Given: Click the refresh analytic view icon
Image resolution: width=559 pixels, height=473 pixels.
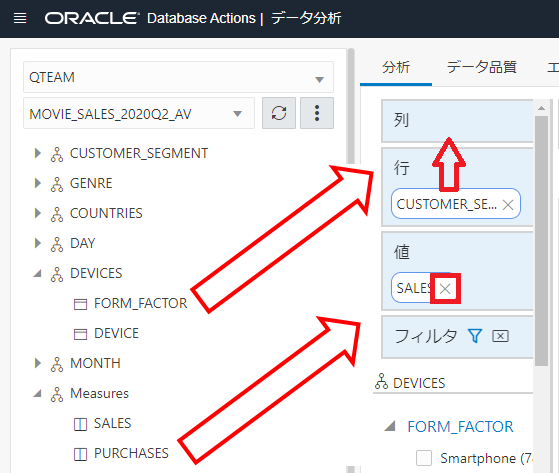Looking at the screenshot, I should point(279,113).
